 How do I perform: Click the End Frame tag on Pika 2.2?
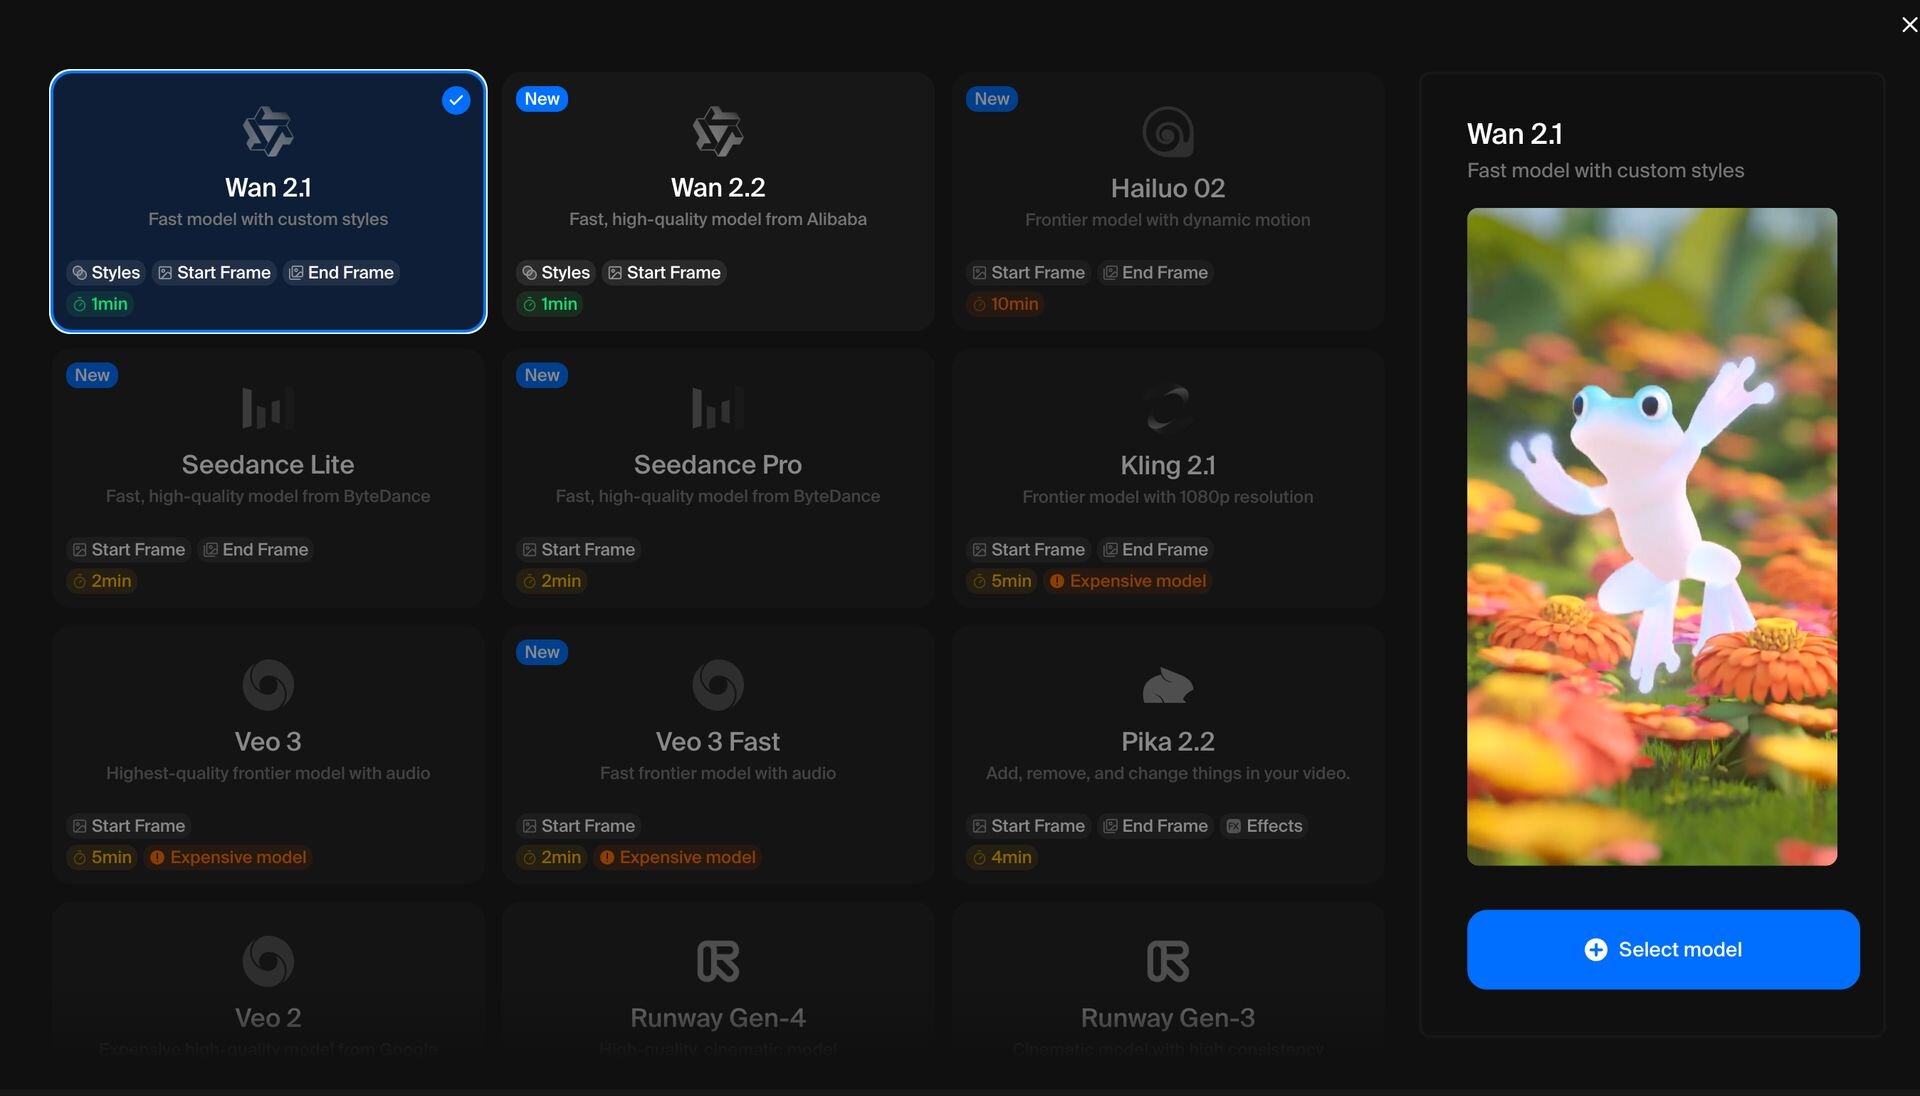tap(1155, 826)
